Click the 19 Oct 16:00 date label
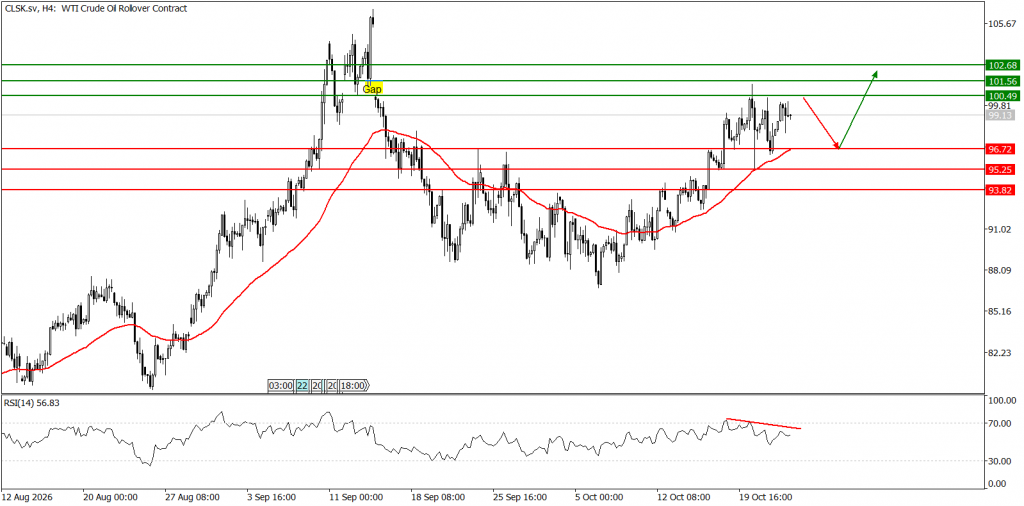The height and width of the screenshot is (506, 1024). click(x=768, y=497)
